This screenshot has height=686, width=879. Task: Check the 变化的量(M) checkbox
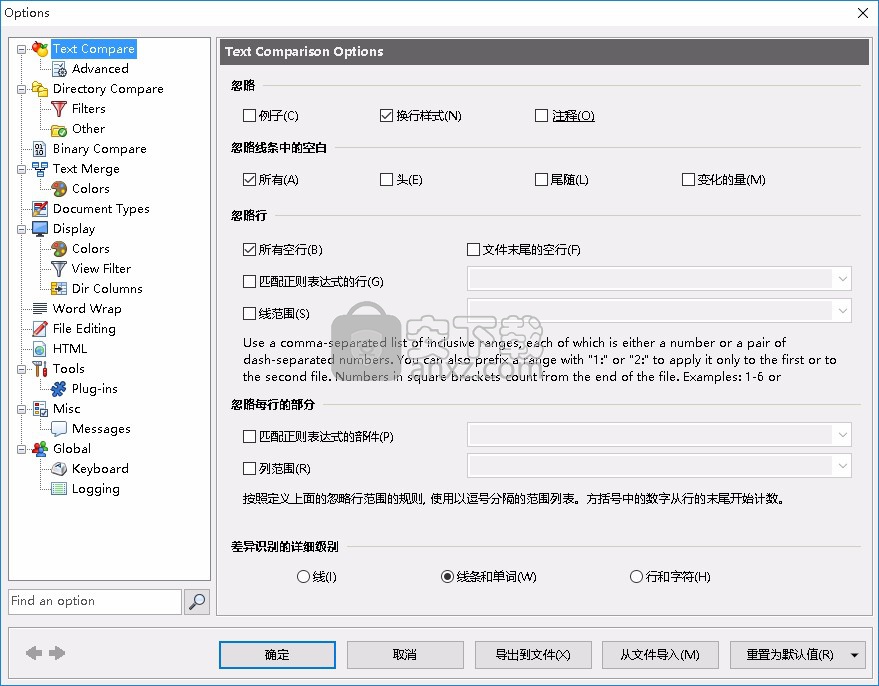click(x=688, y=179)
